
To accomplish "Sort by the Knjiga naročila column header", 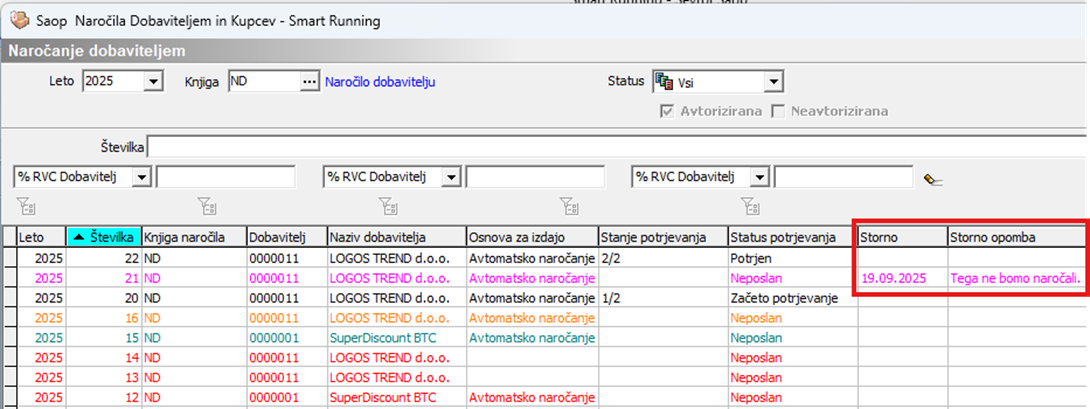I will [194, 236].
